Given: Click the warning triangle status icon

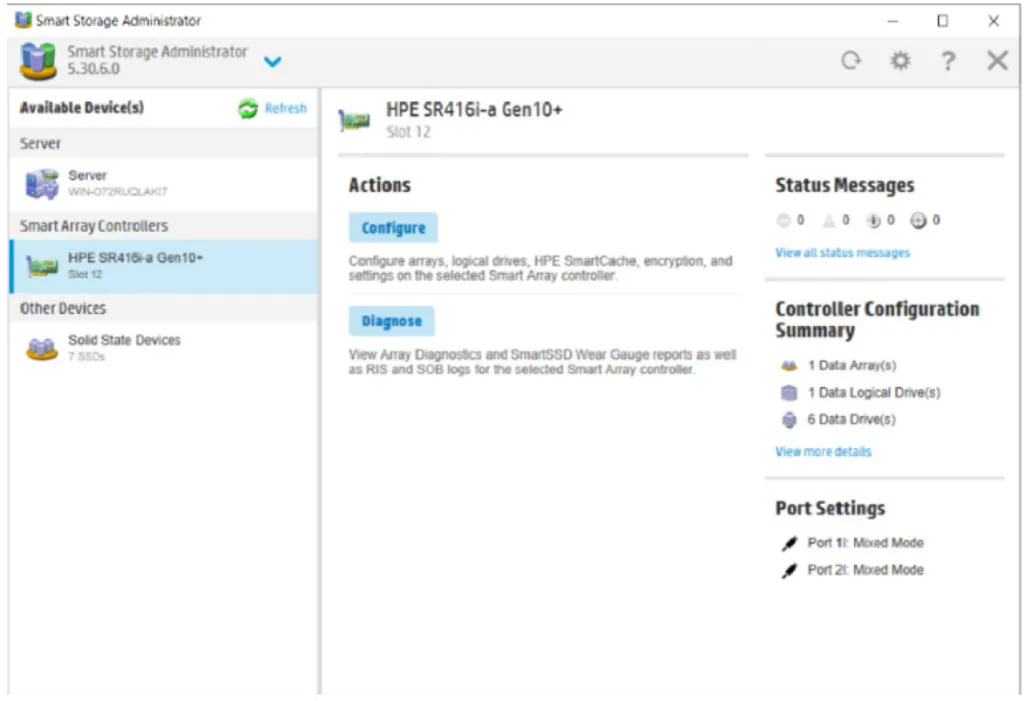Looking at the screenshot, I should (x=829, y=220).
